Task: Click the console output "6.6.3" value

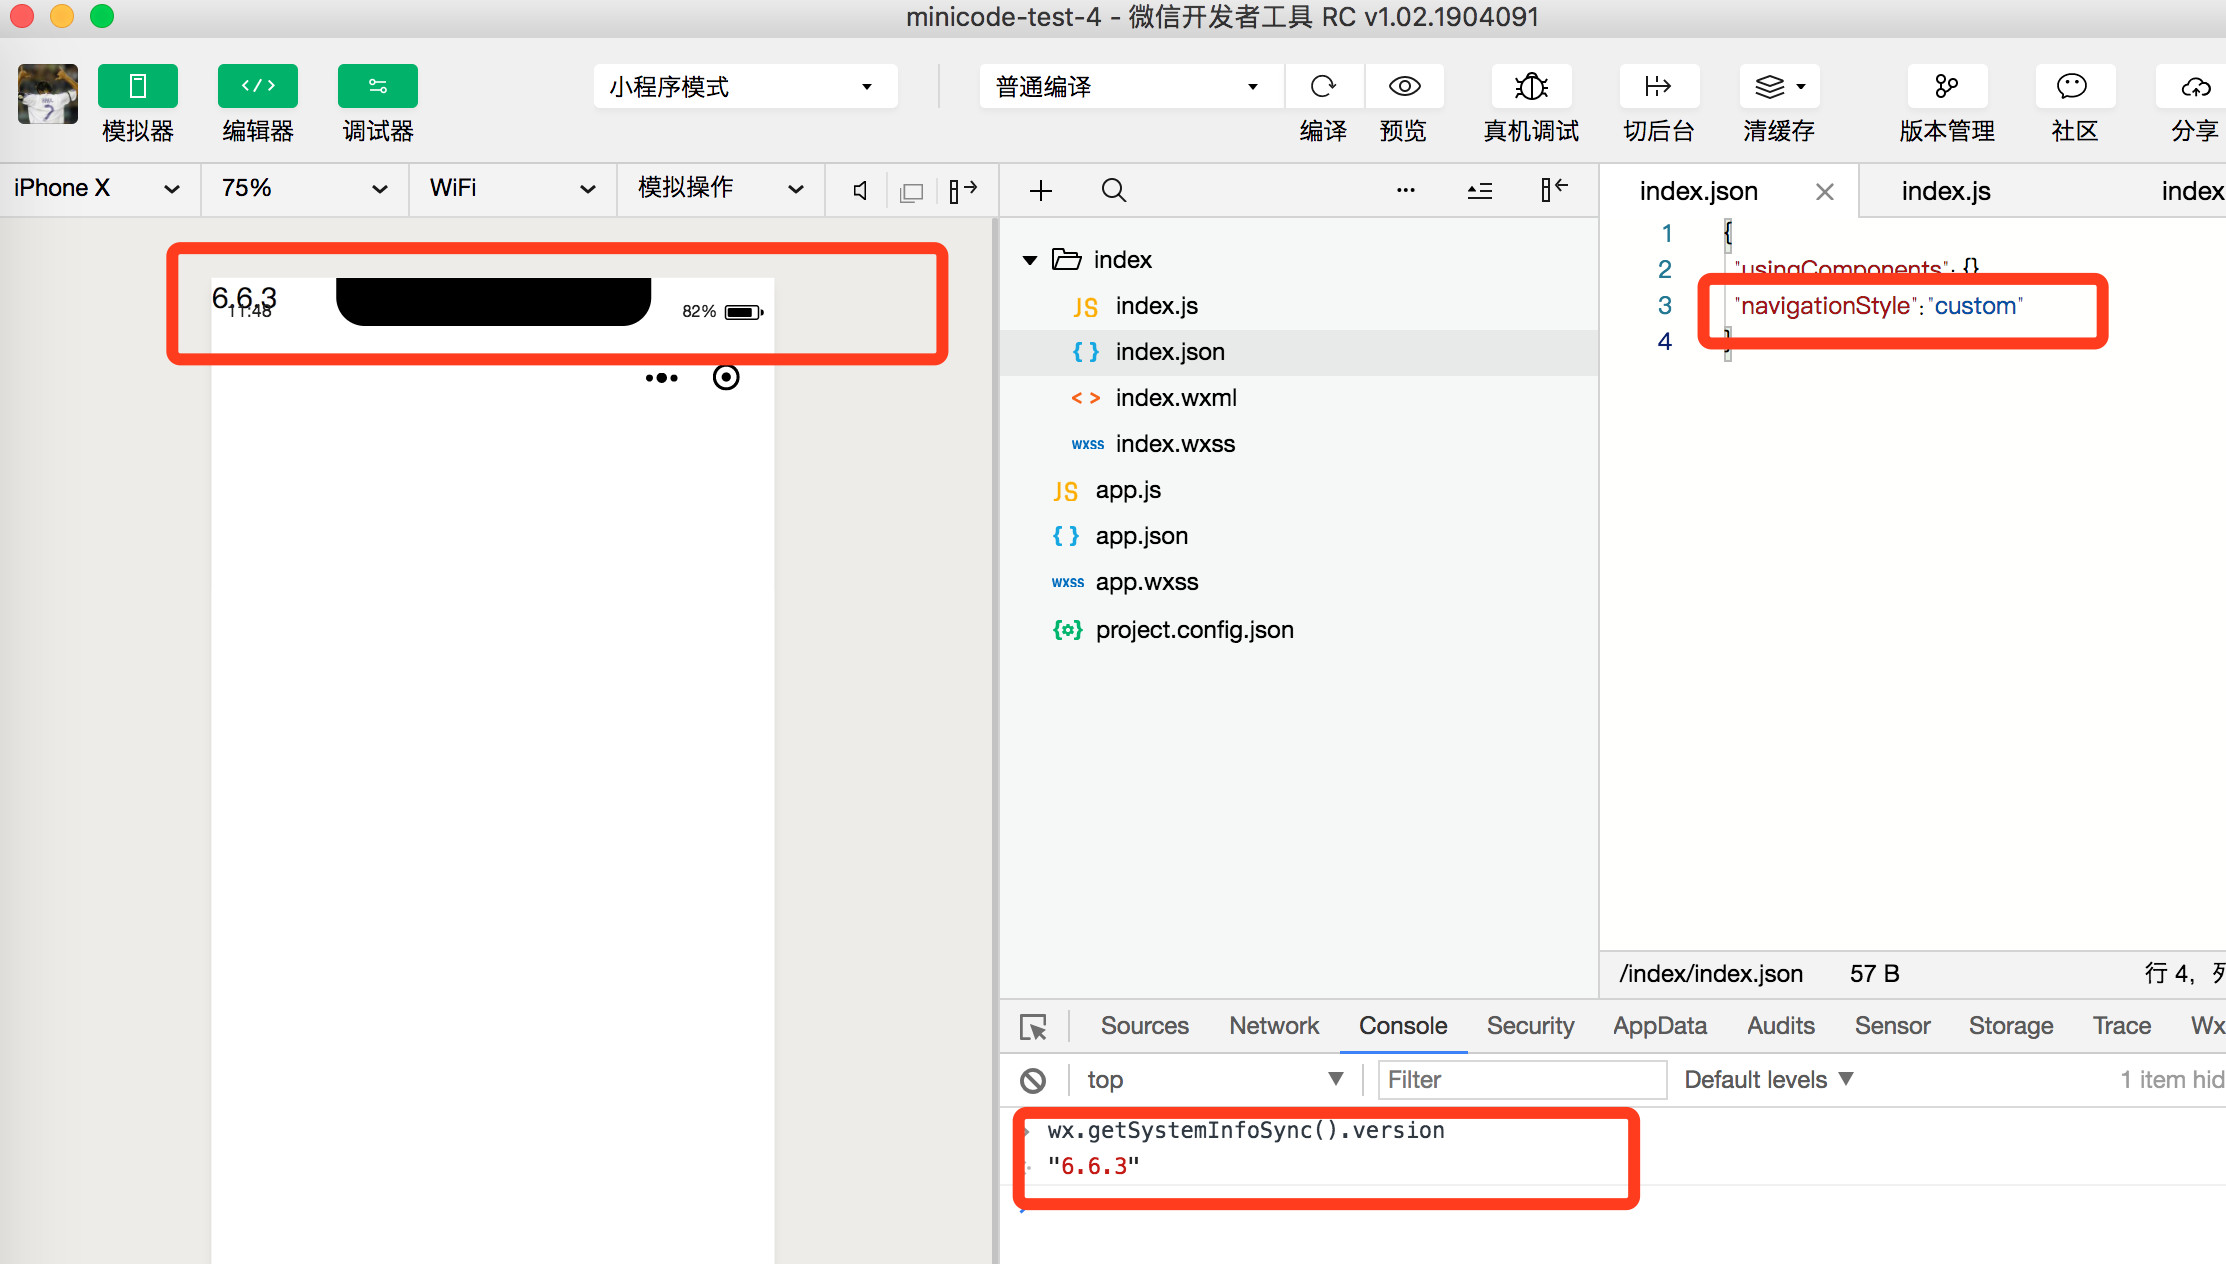Action: point(1093,1166)
